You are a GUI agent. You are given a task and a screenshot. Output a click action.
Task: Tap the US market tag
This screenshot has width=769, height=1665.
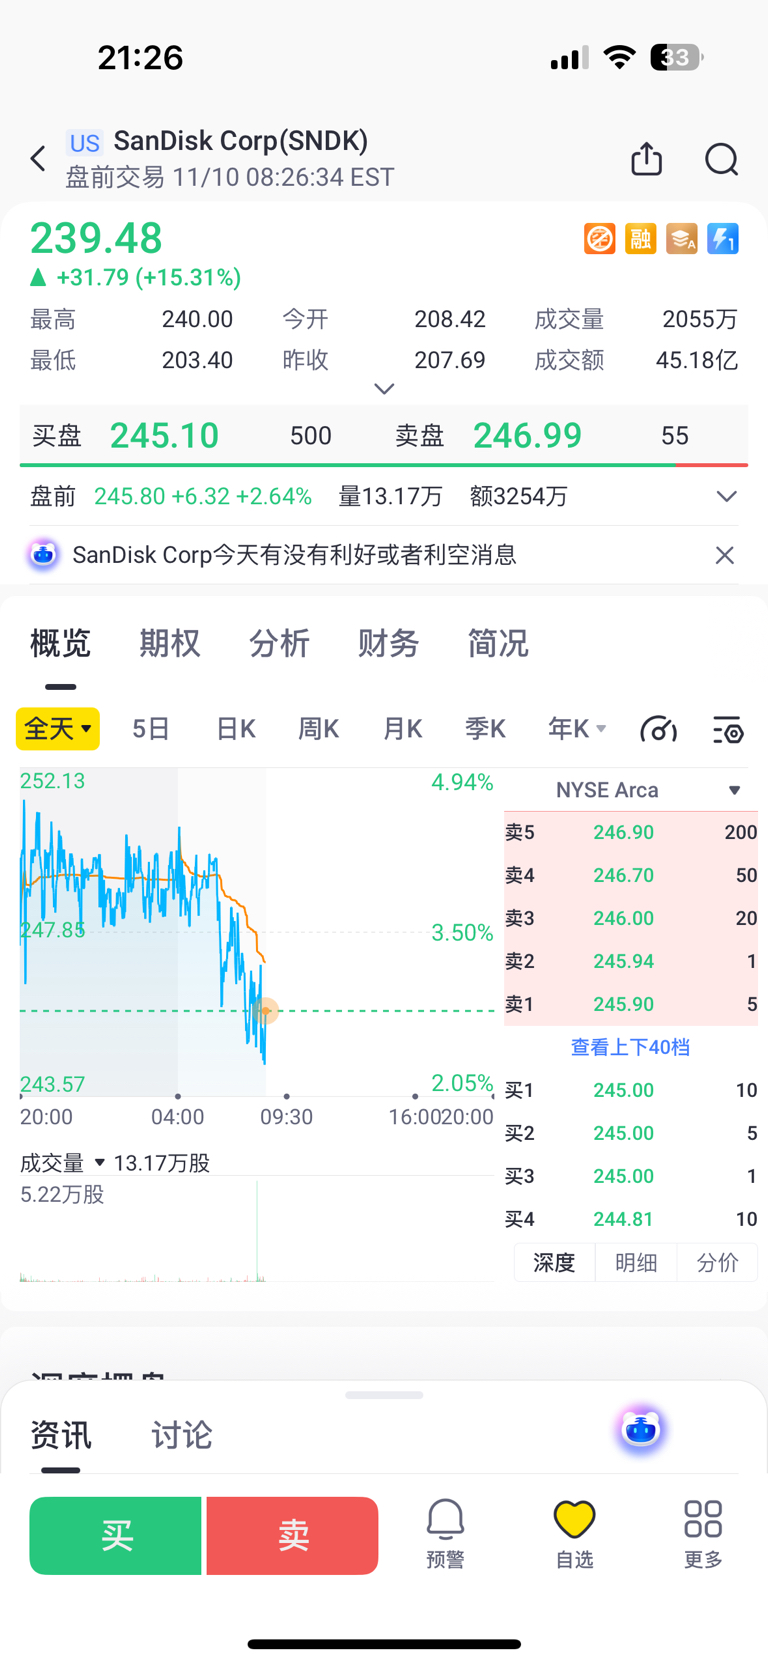[85, 143]
